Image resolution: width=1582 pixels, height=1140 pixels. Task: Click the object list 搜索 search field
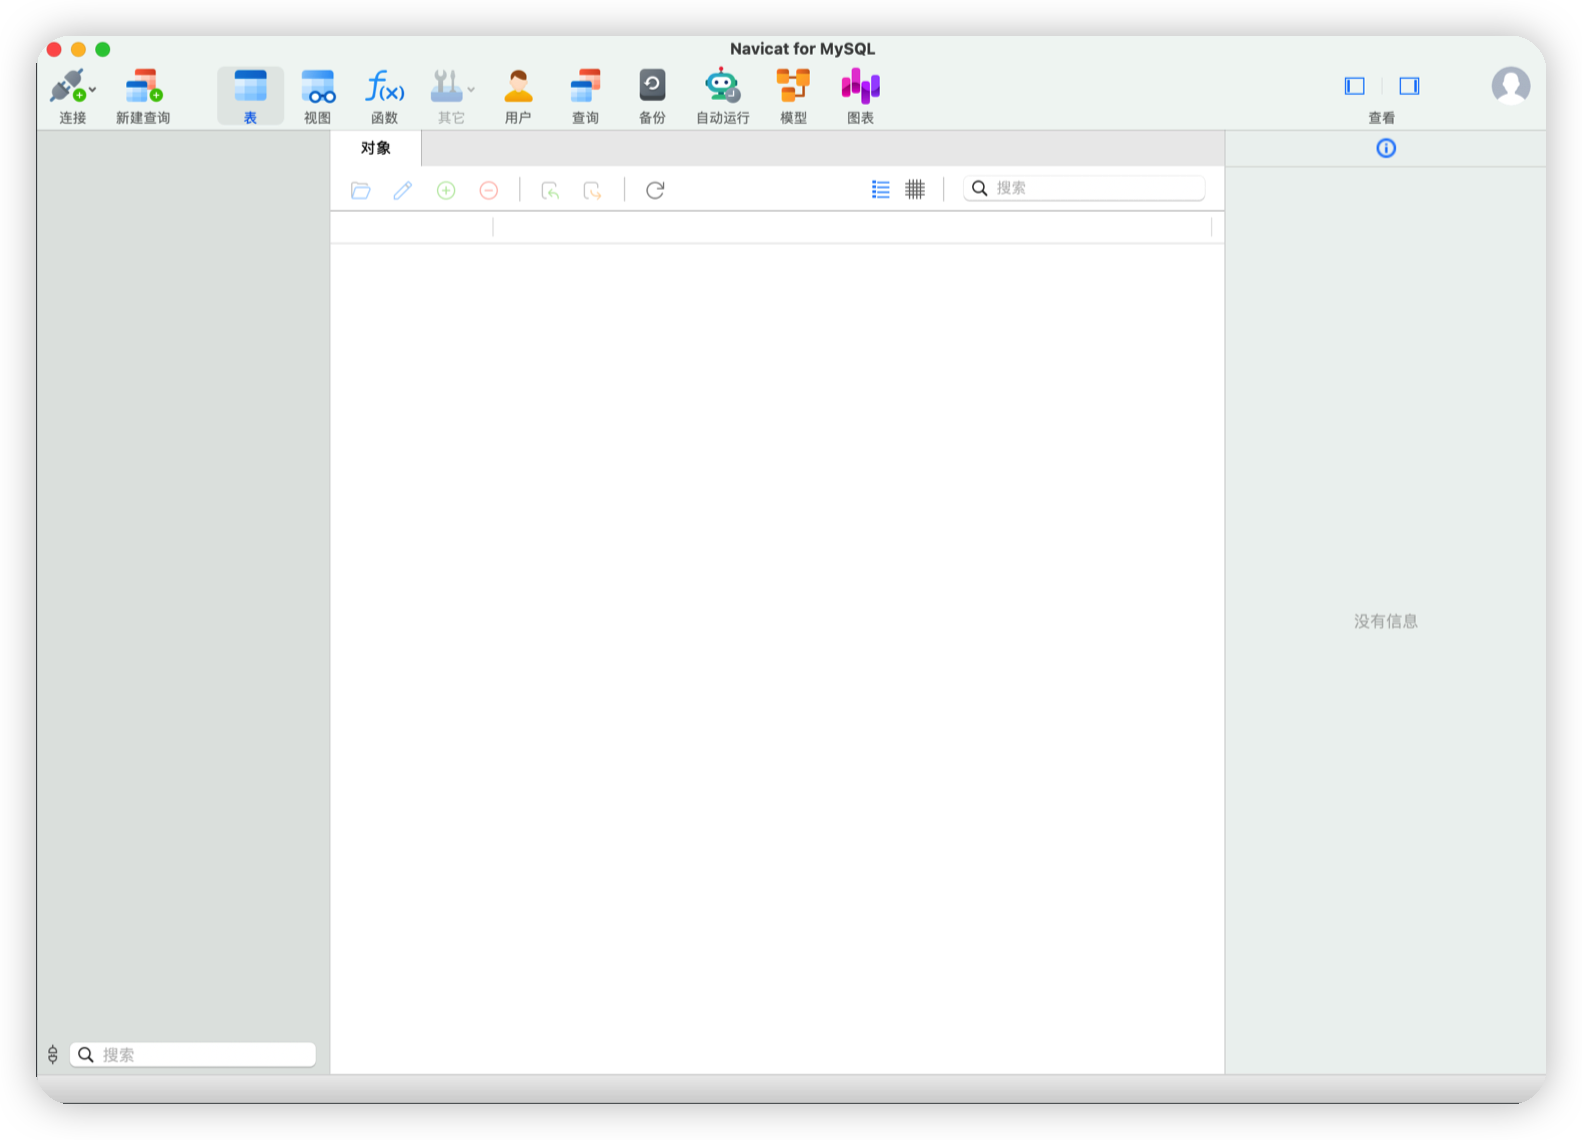tap(1084, 188)
